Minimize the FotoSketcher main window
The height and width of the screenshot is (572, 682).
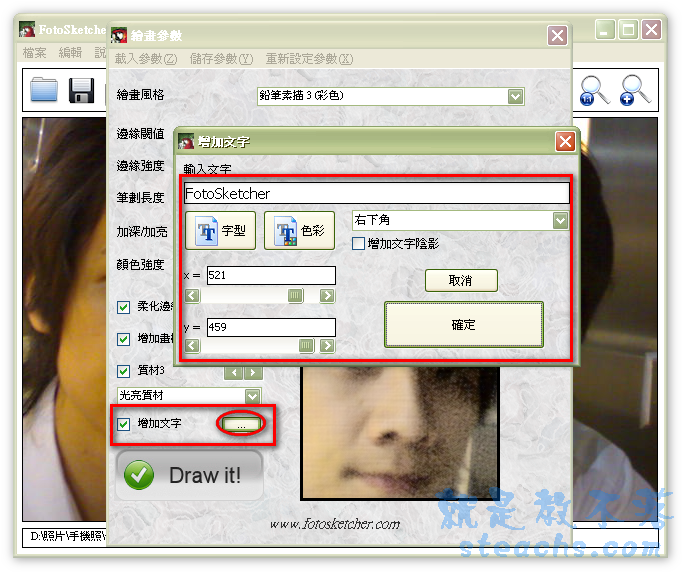click(605, 30)
